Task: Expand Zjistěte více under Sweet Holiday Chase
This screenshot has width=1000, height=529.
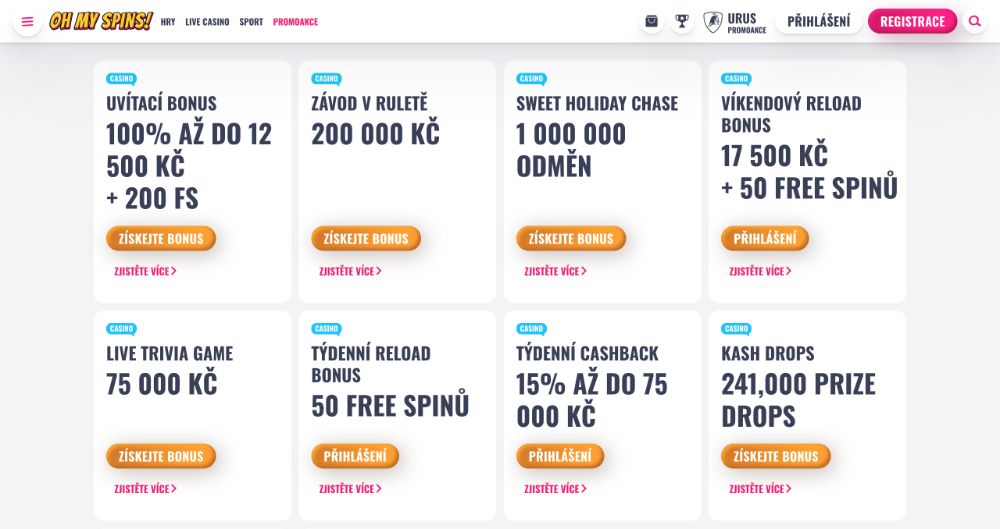Action: point(555,271)
